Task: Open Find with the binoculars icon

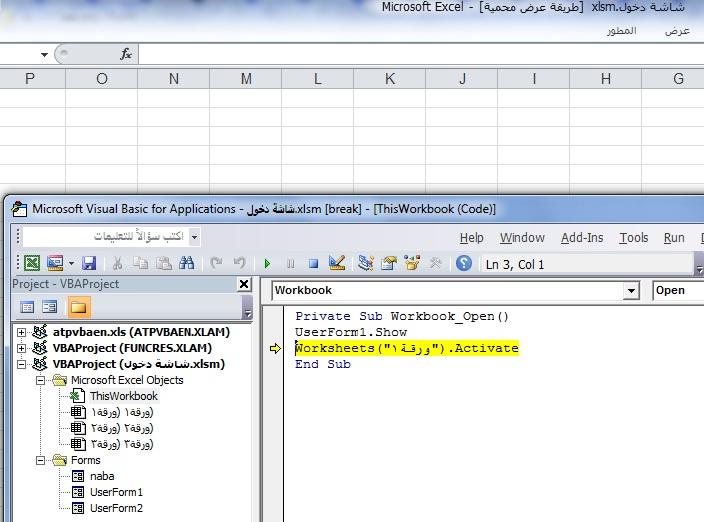Action: point(186,263)
